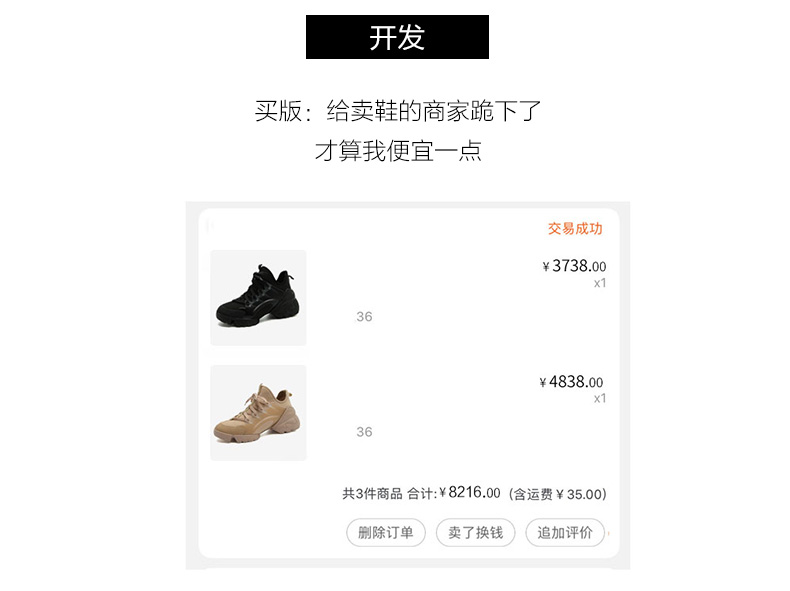Click the orange indicator beside 追加评价
Image resolution: width=790 pixels, height=591 pixels.
[609, 533]
